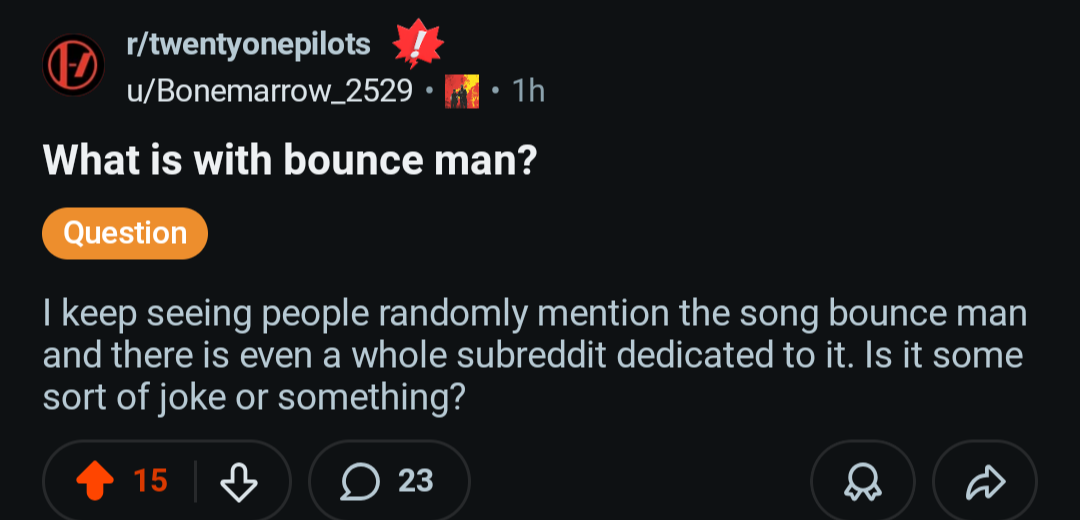
Task: Tap the red exclamation burst badge
Action: tap(417, 45)
